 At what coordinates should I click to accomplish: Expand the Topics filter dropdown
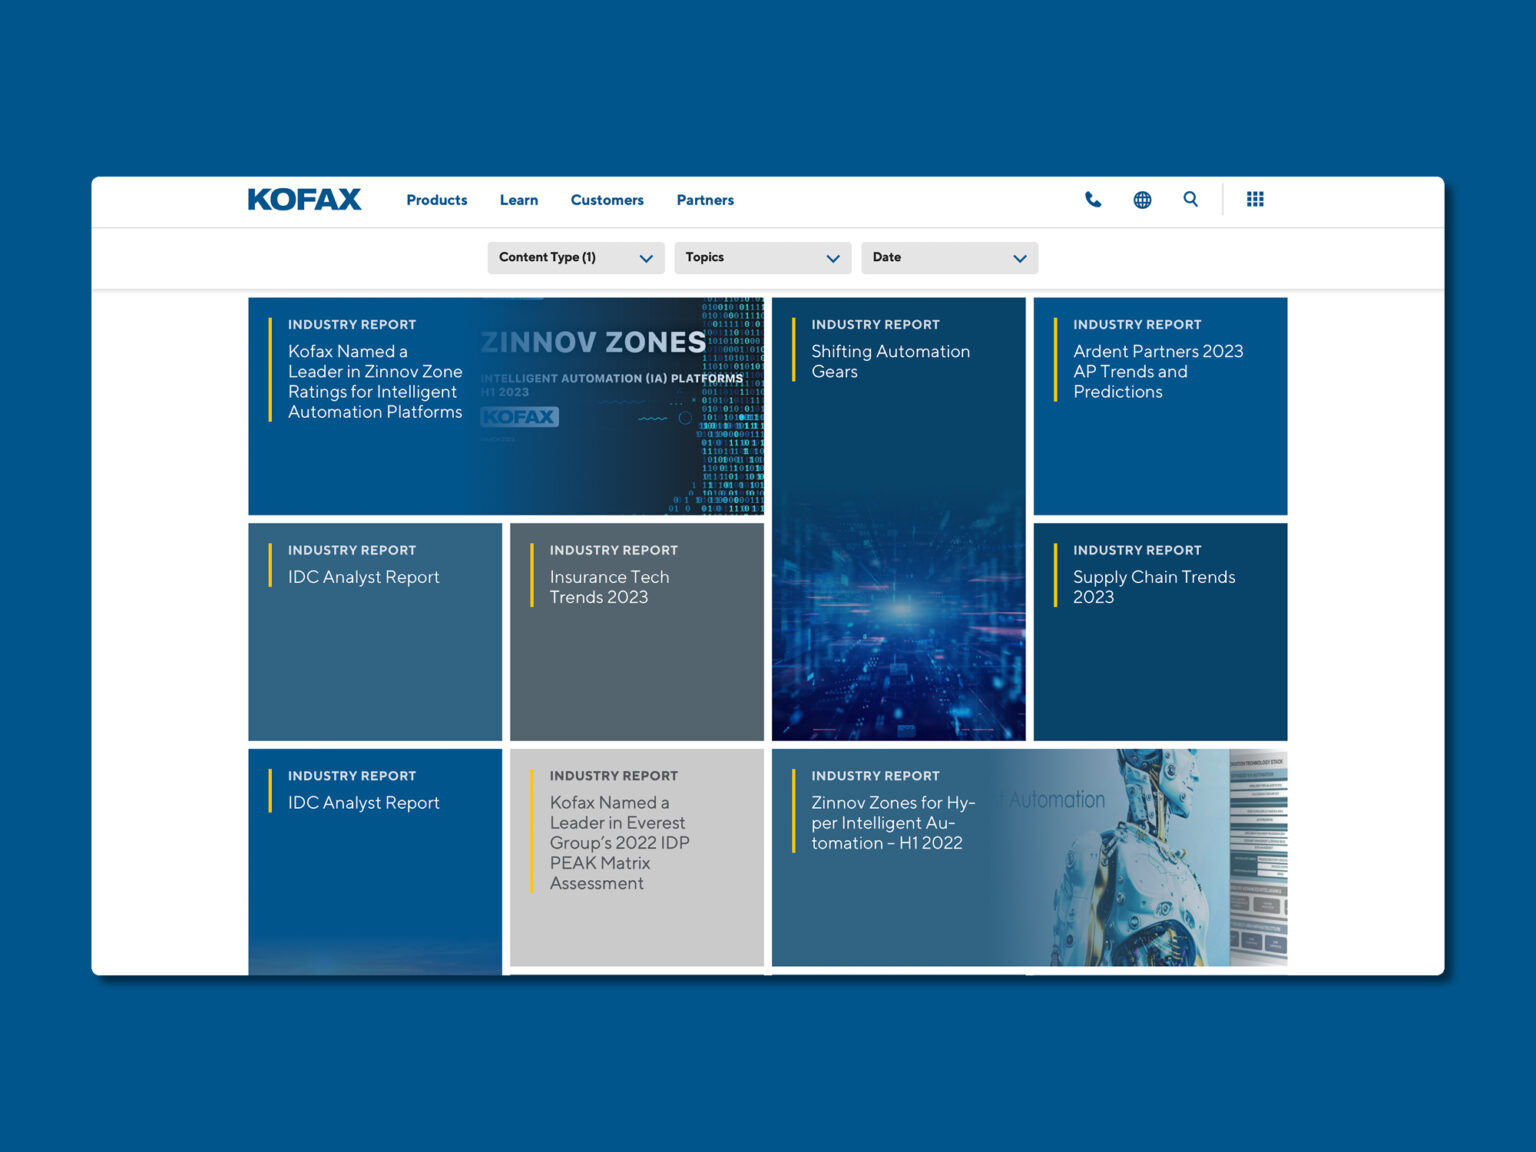click(x=762, y=258)
